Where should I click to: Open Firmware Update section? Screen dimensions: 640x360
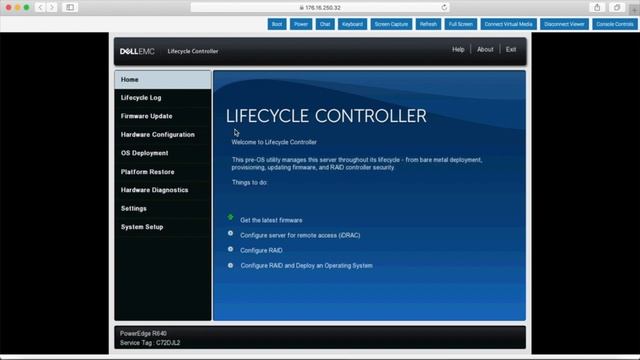(x=163, y=116)
